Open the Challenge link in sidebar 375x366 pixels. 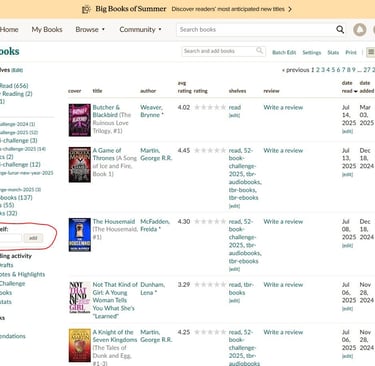(13, 283)
